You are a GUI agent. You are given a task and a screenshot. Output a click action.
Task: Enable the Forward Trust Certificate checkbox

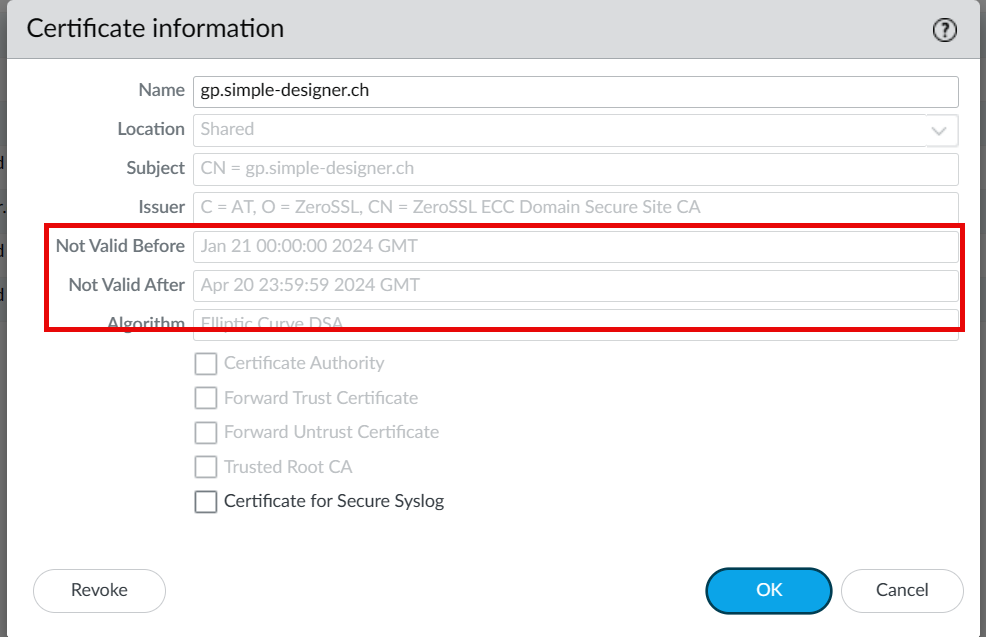coord(205,398)
